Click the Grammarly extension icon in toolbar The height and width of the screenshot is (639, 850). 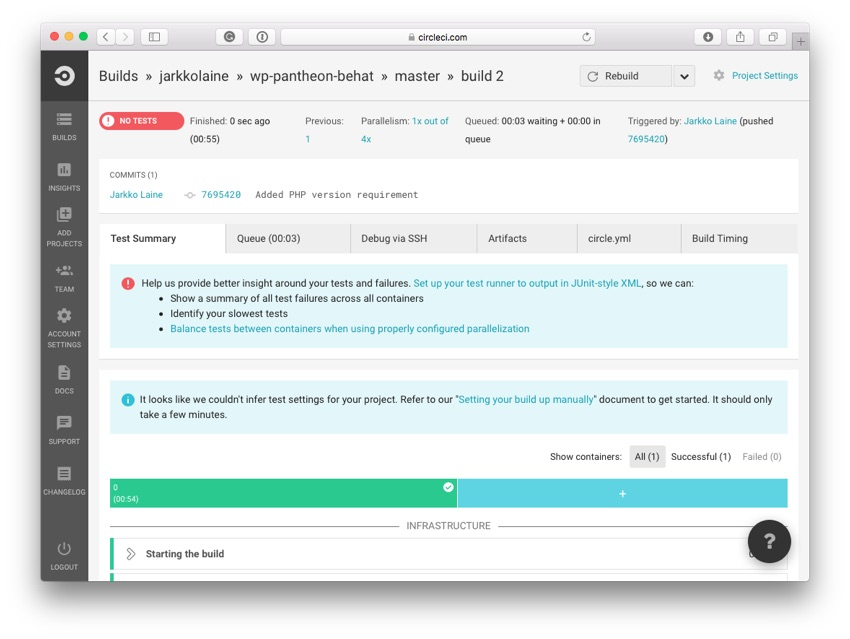click(229, 37)
